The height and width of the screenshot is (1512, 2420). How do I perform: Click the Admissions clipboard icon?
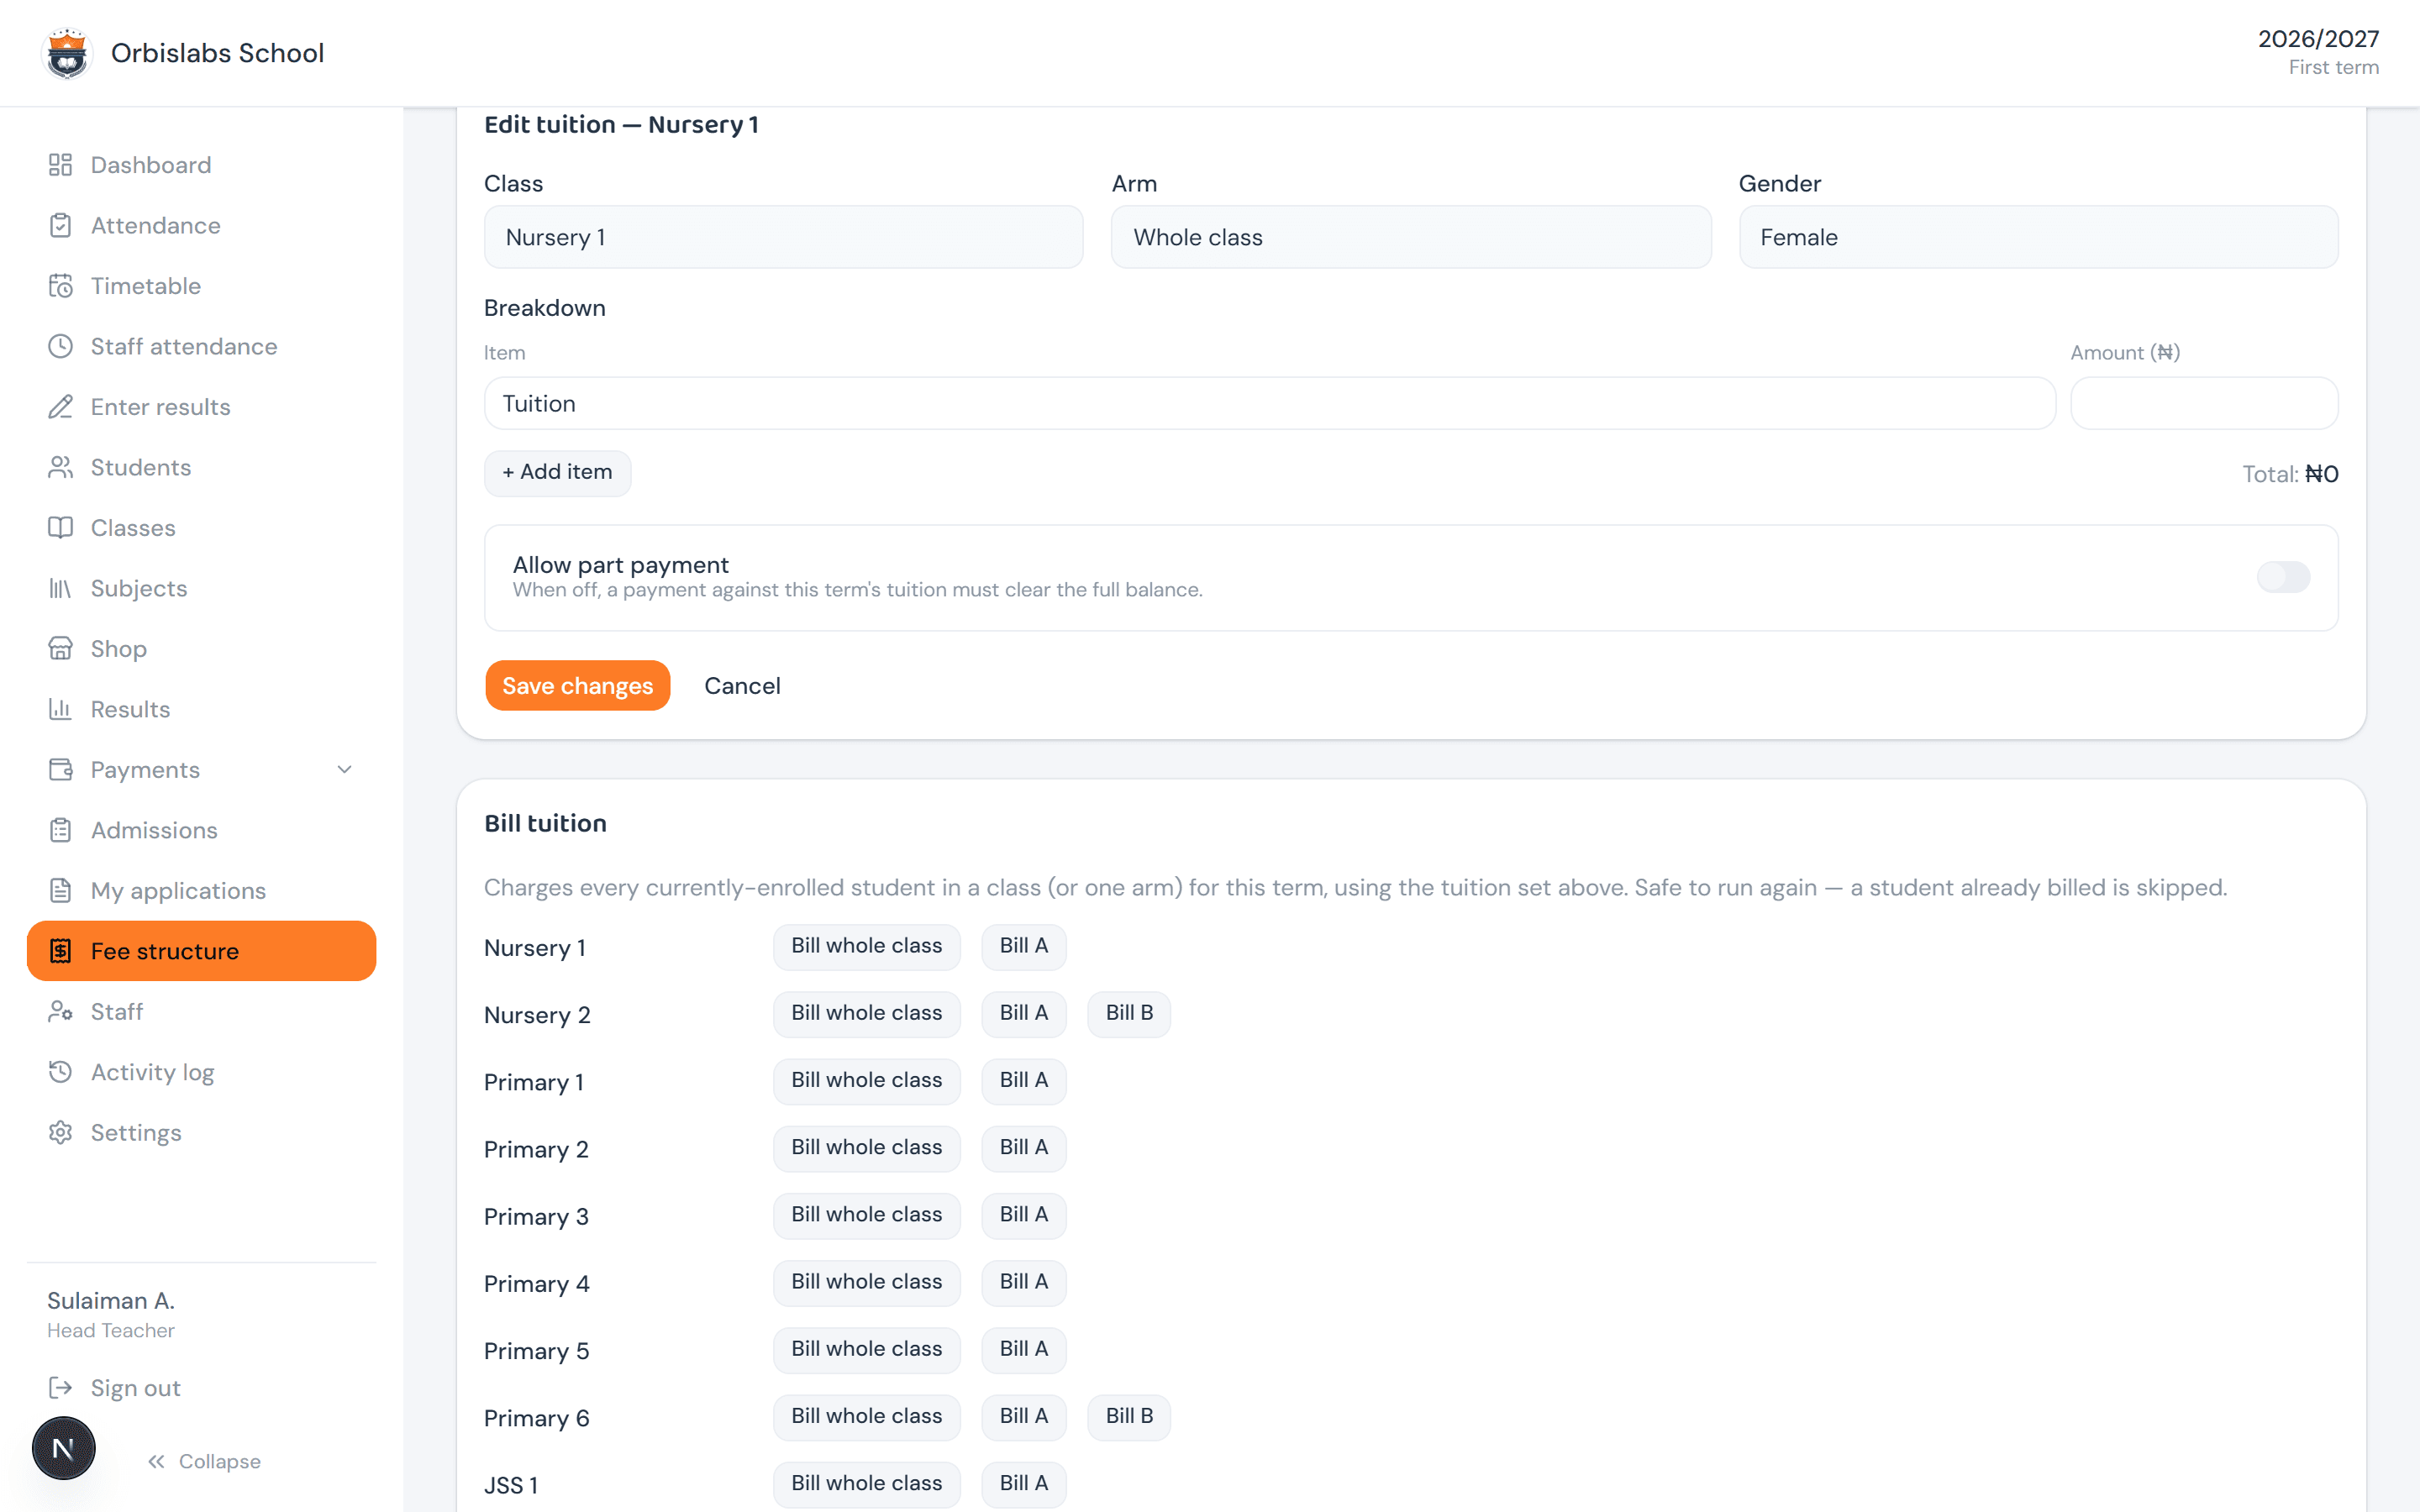coord(60,830)
